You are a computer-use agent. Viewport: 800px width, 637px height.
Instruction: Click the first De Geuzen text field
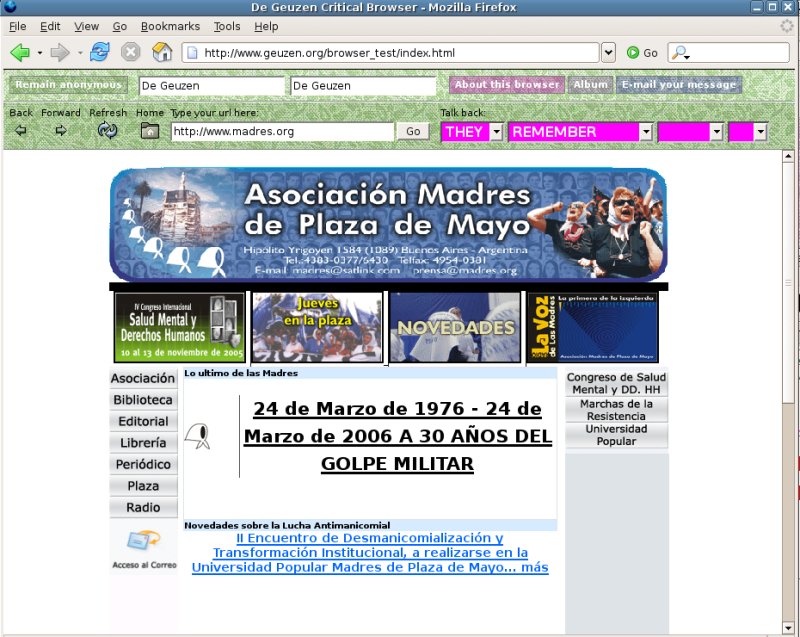[211, 86]
